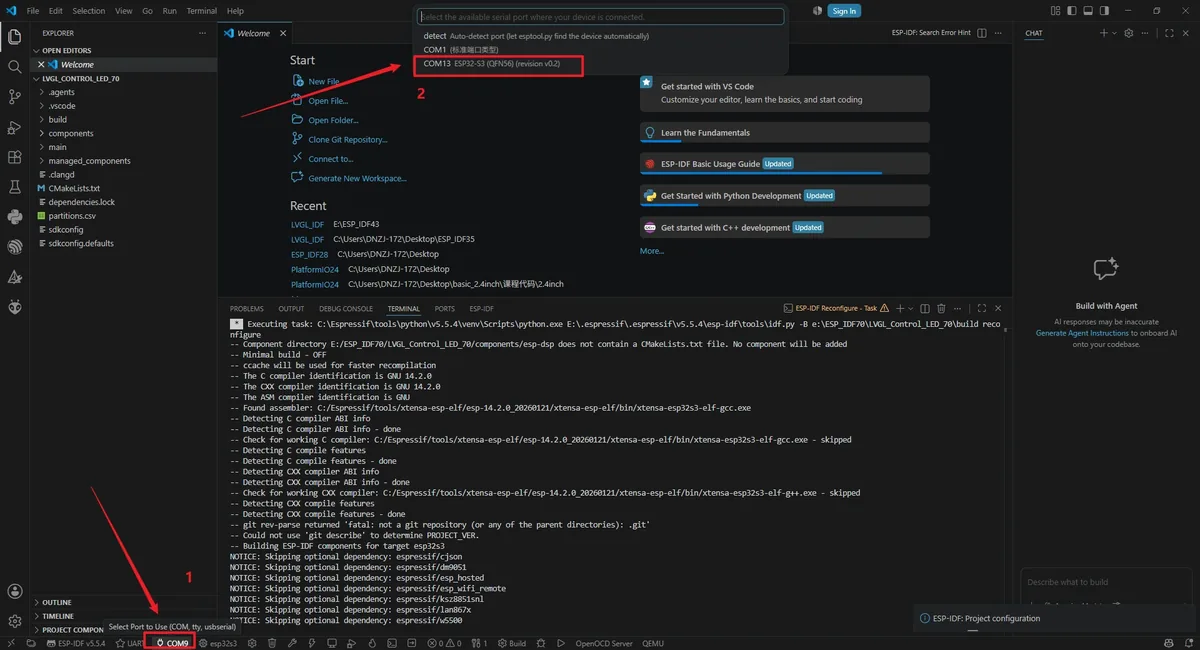
Task: Click the wrench build icon in status bar
Action: pyautogui.click(x=292, y=643)
